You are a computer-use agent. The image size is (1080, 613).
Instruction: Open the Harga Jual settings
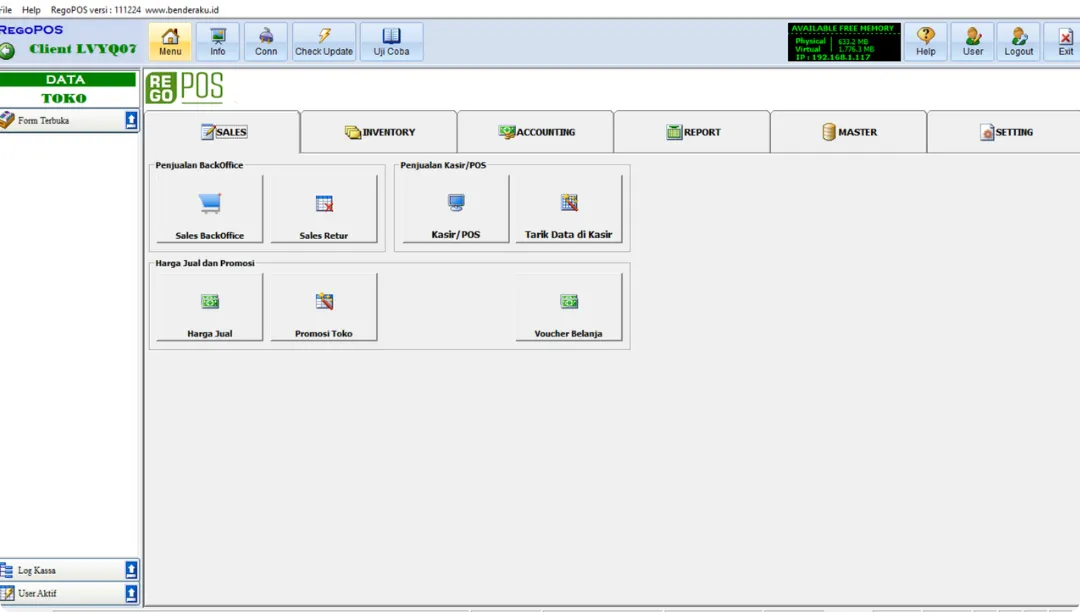210,307
